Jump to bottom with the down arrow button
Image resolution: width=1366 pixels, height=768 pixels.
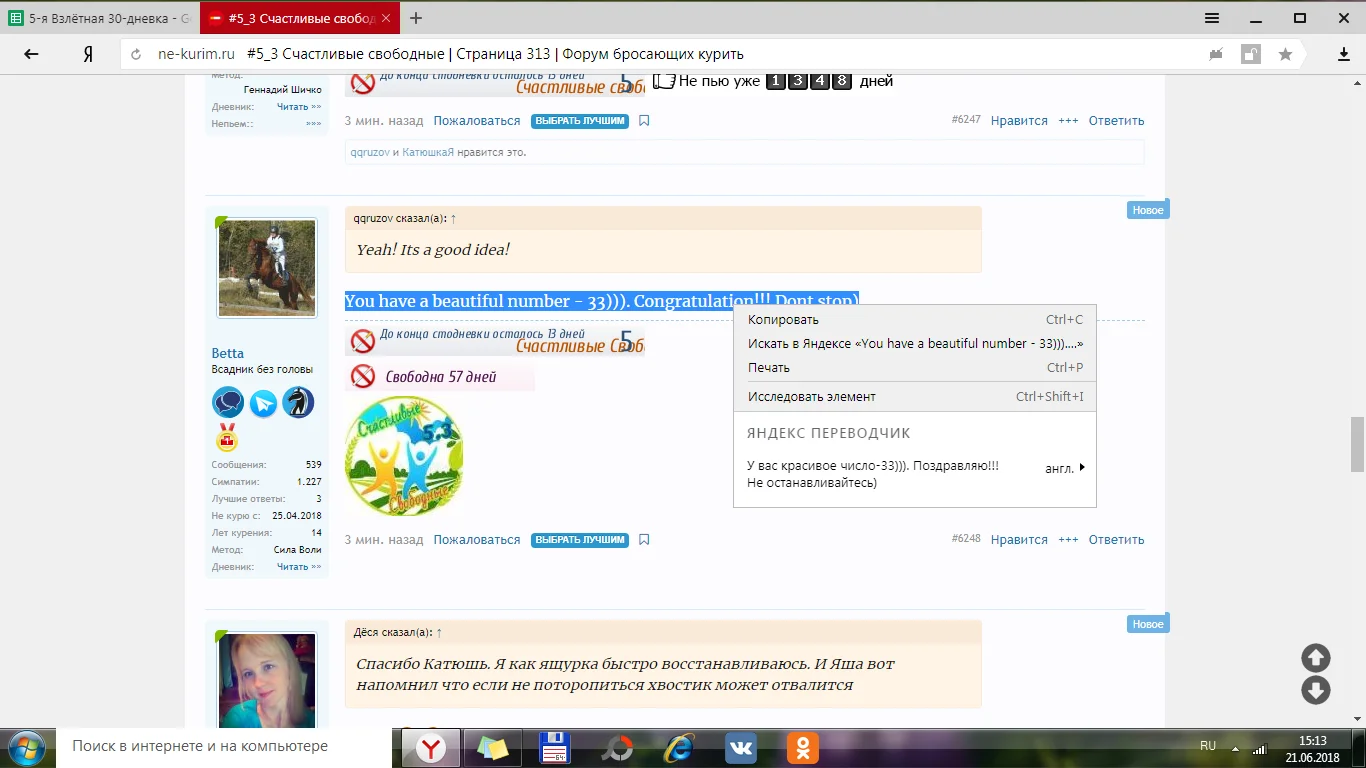click(1315, 690)
